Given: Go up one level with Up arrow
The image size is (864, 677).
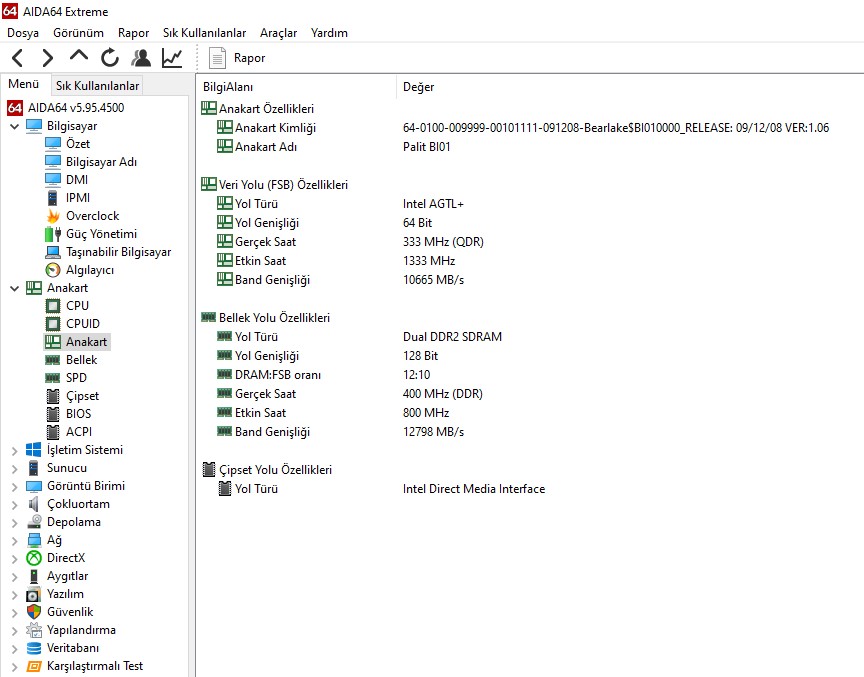Looking at the screenshot, I should point(79,58).
